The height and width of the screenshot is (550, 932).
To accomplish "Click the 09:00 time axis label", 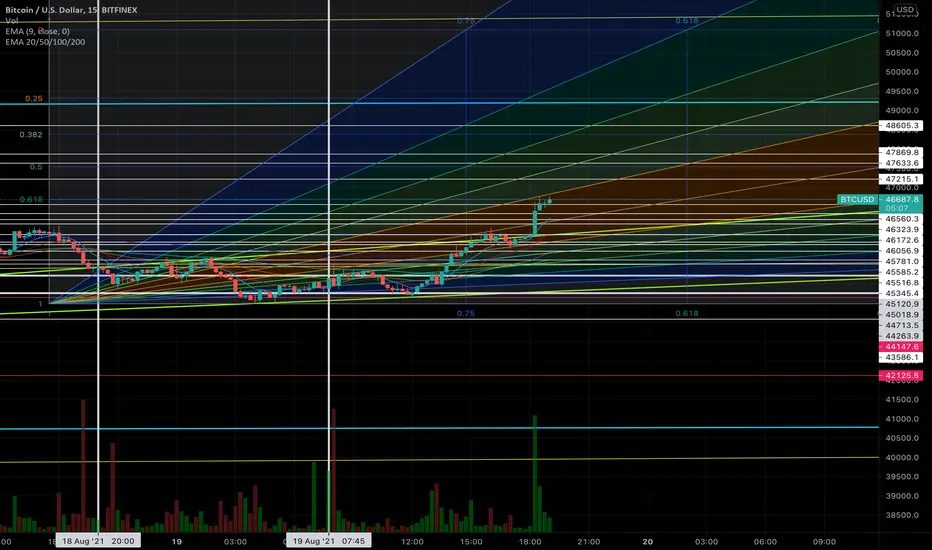I will pos(824,542).
